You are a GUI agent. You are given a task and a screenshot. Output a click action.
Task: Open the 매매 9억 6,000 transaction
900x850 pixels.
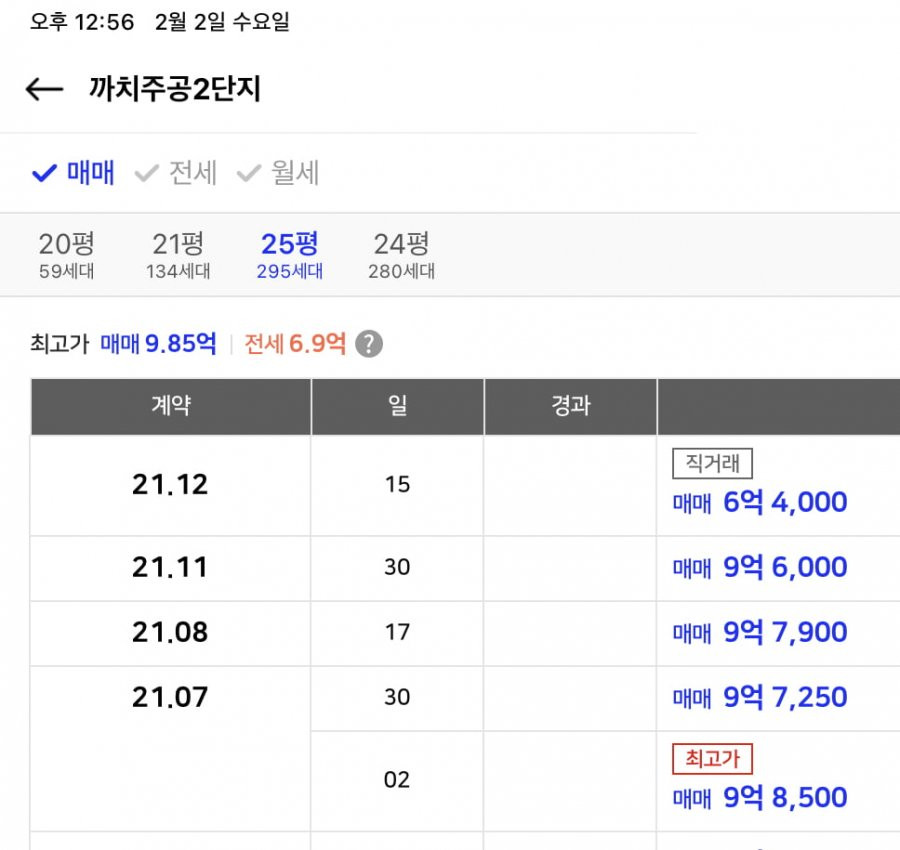tap(760, 567)
